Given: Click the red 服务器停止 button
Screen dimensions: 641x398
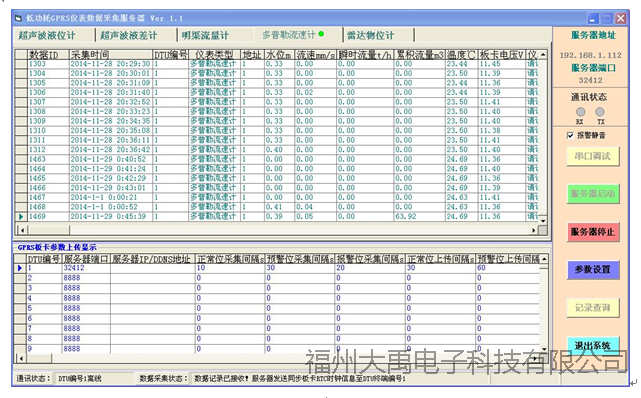Looking at the screenshot, I should 593,232.
